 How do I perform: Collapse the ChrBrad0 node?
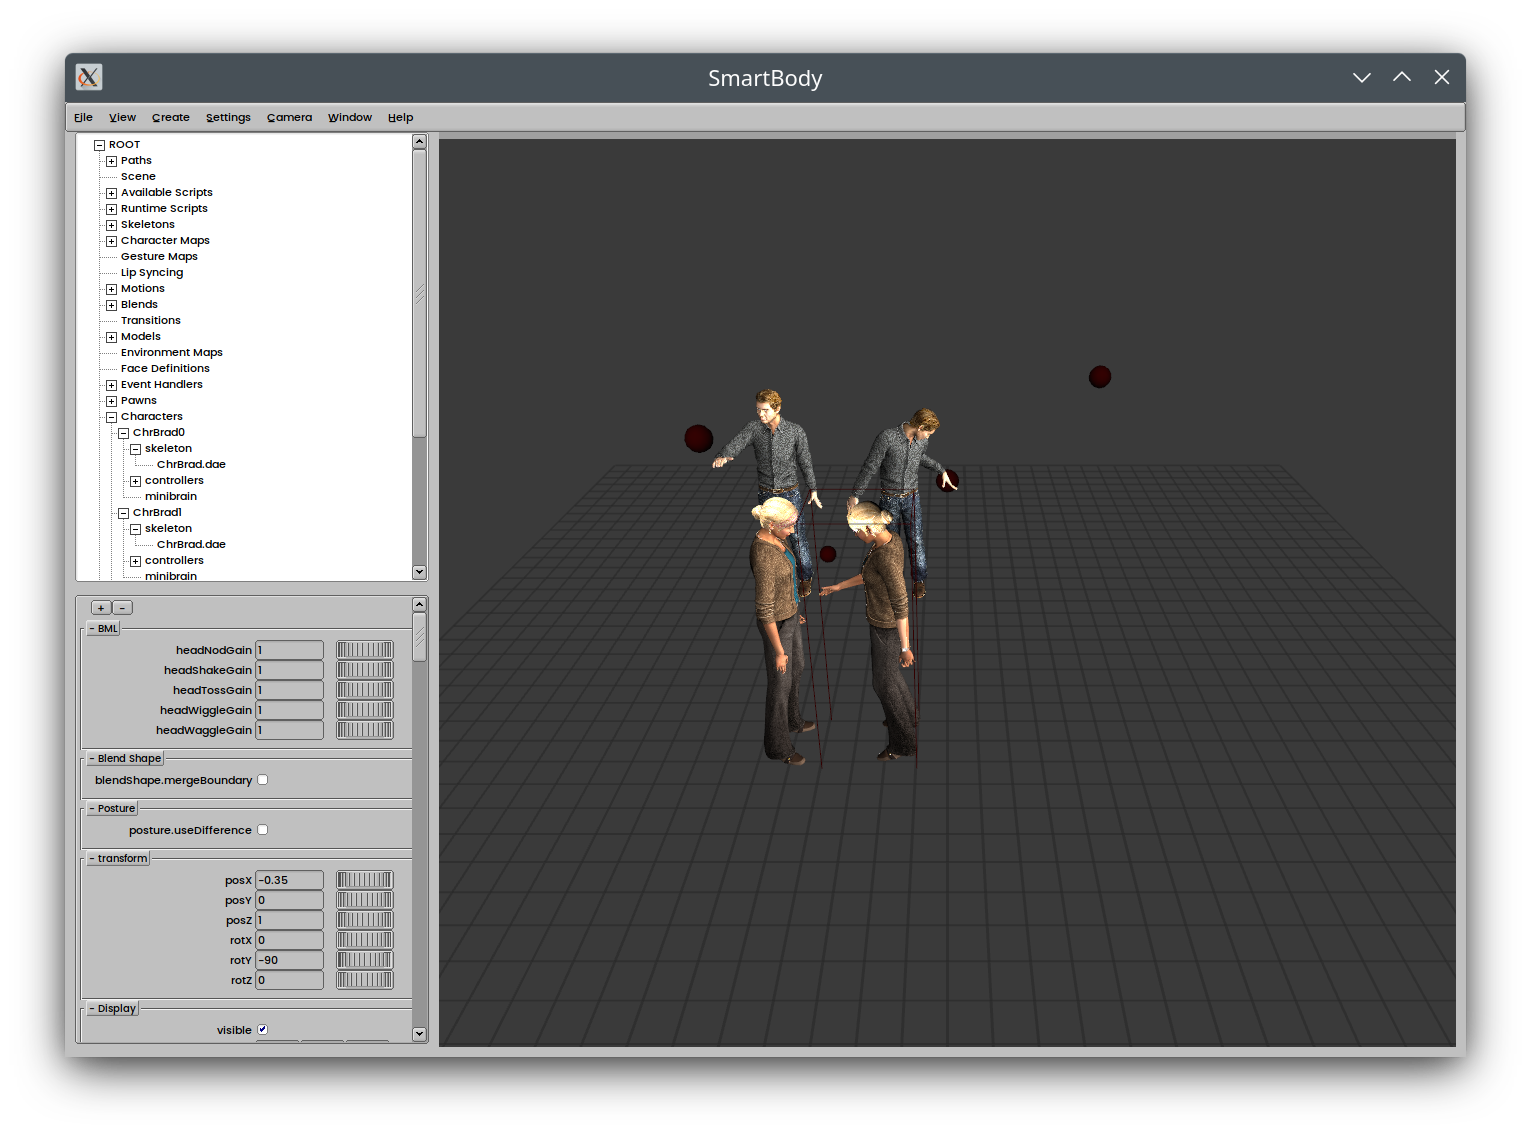click(x=123, y=433)
